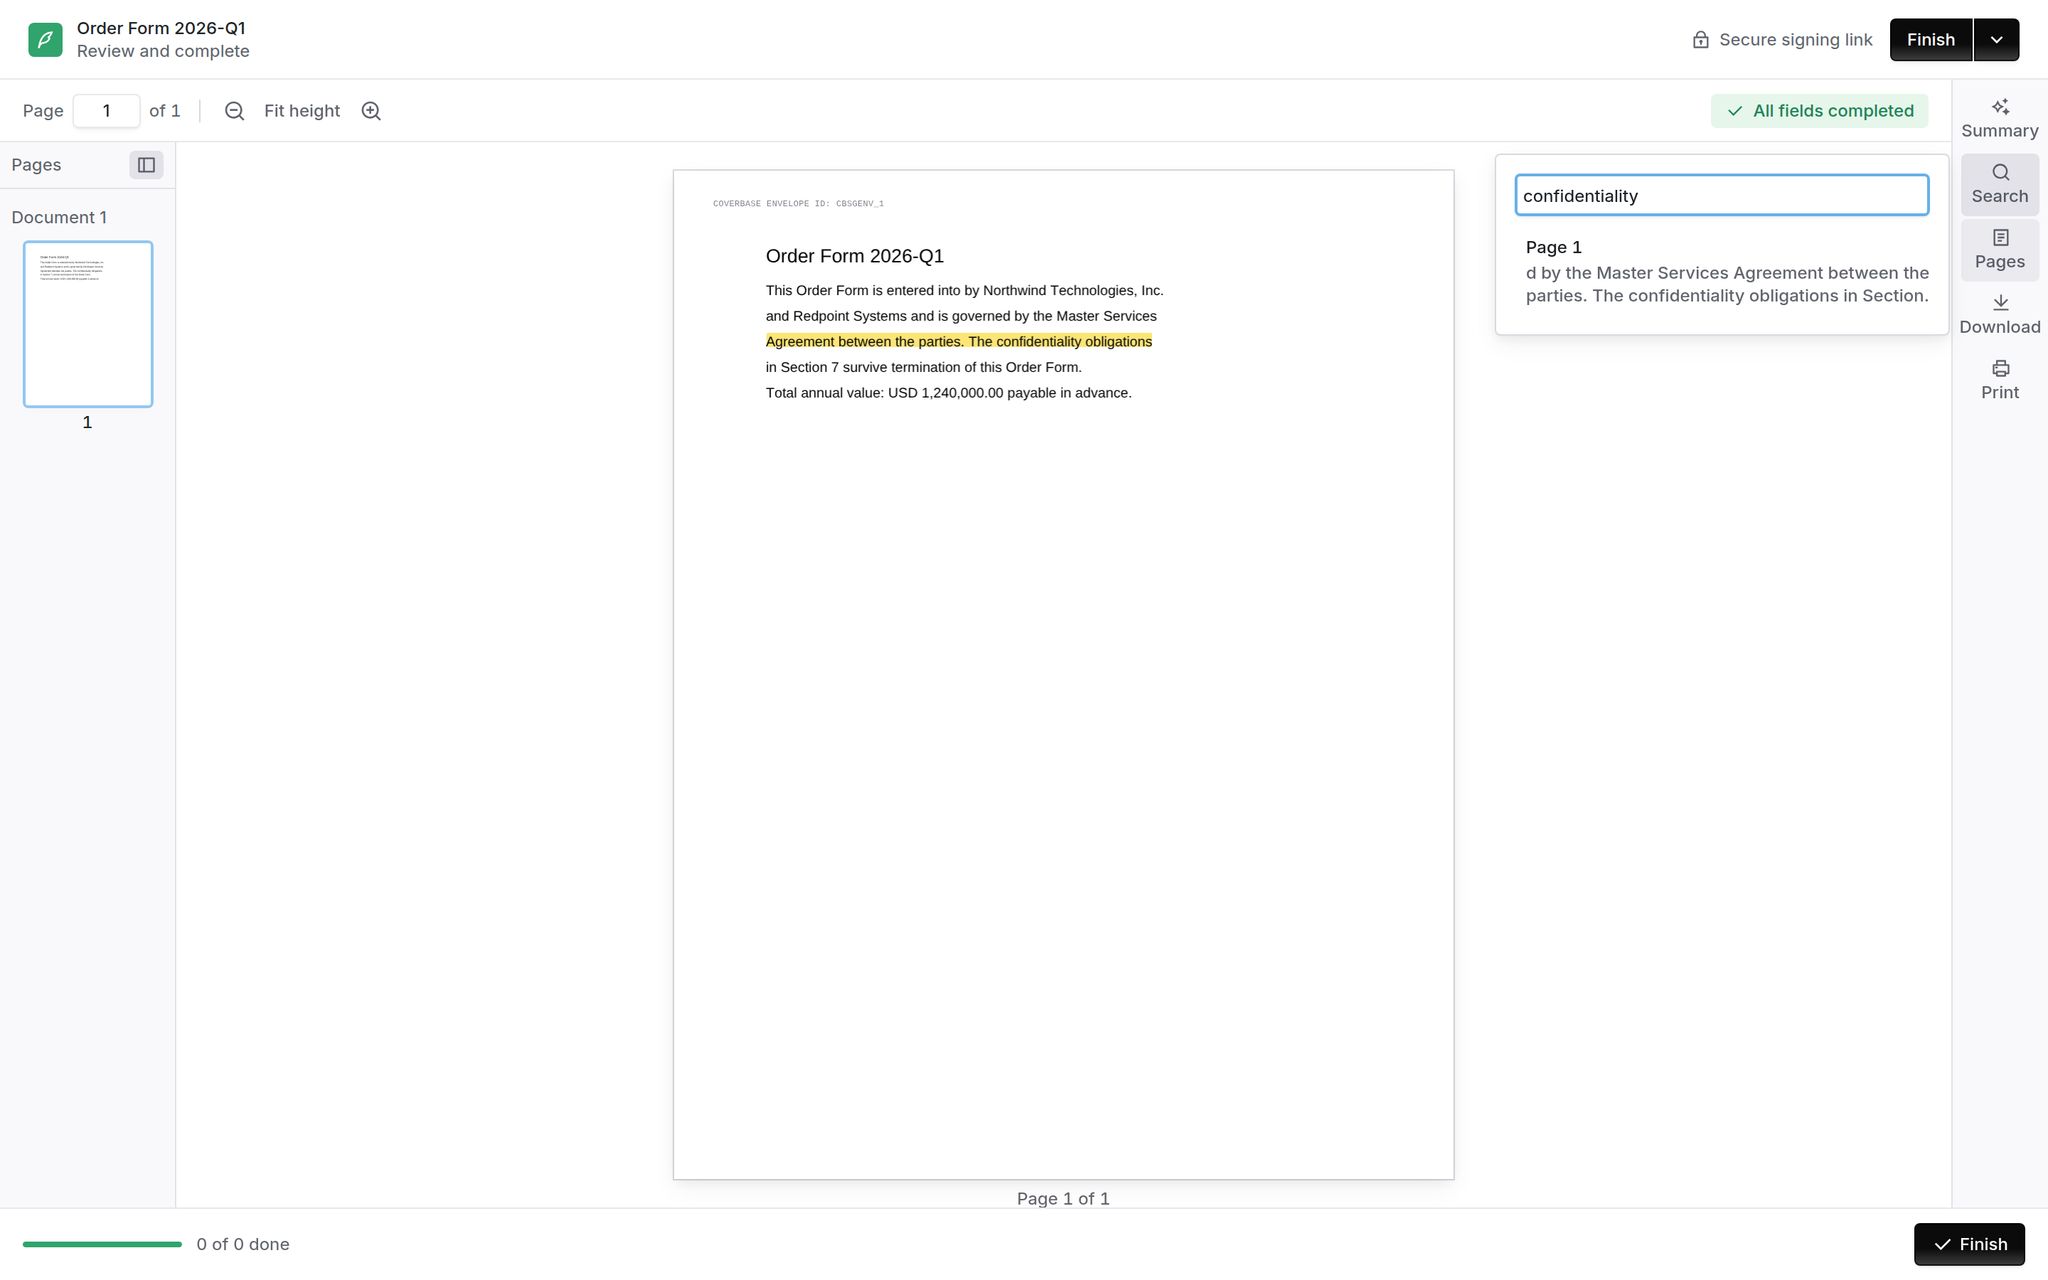Toggle the Pages sidebar panel icon
Screen dimensions: 2048x1280
tap(146, 165)
